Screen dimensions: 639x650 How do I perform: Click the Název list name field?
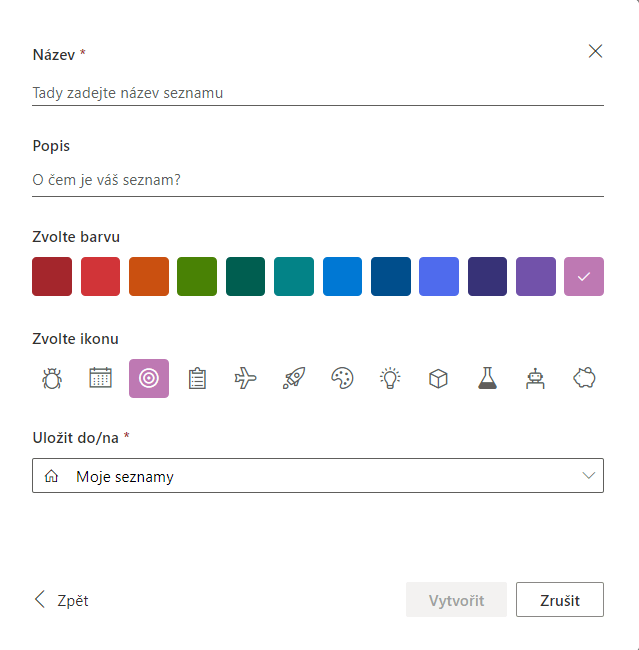coord(318,93)
